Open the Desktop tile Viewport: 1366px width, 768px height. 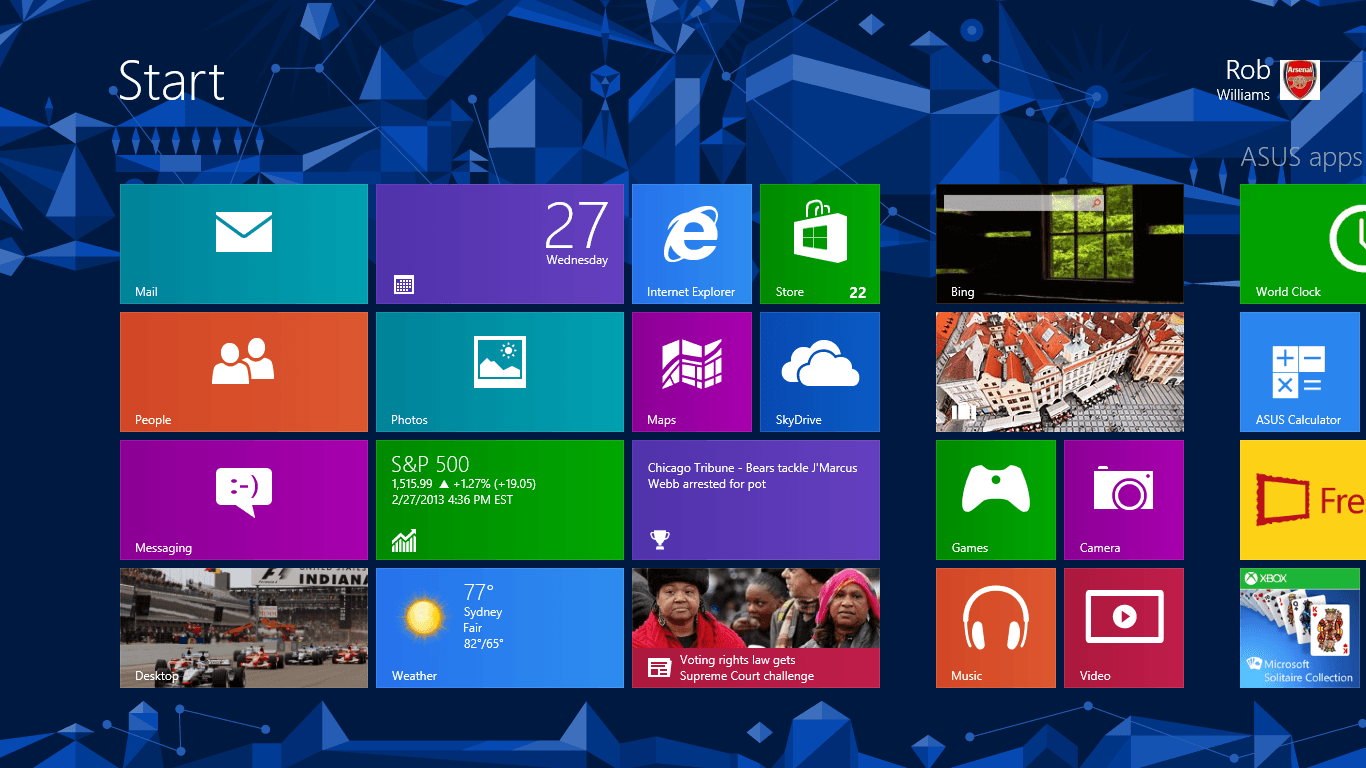point(244,628)
